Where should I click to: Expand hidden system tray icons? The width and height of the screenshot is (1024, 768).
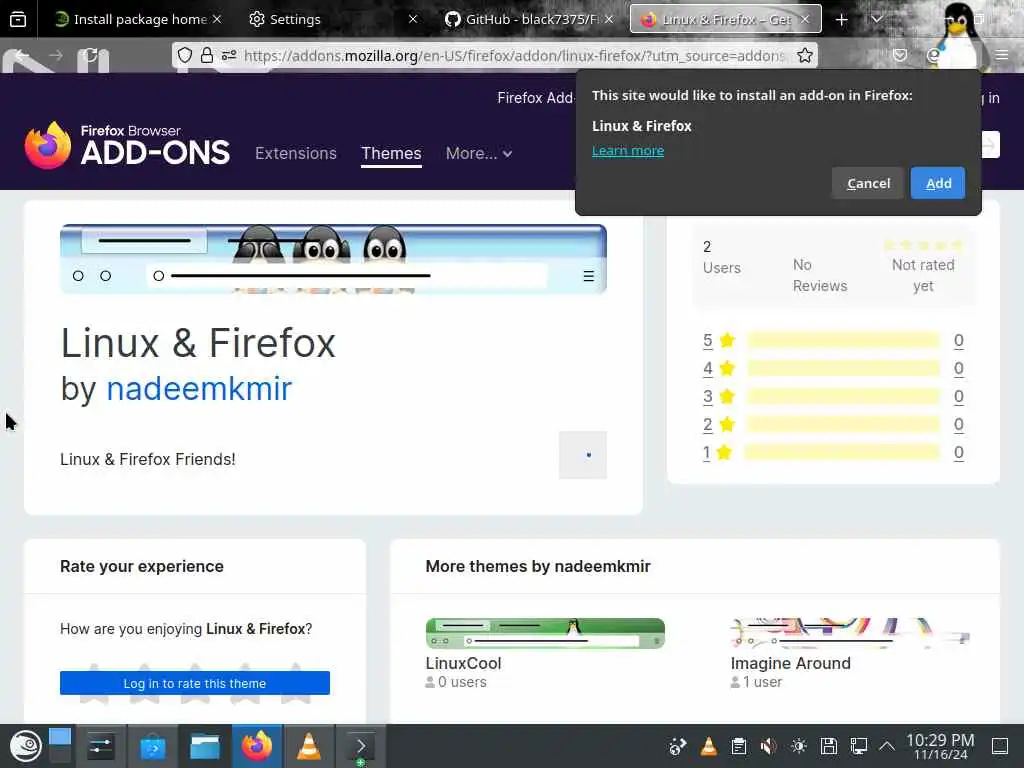pyautogui.click(x=887, y=746)
